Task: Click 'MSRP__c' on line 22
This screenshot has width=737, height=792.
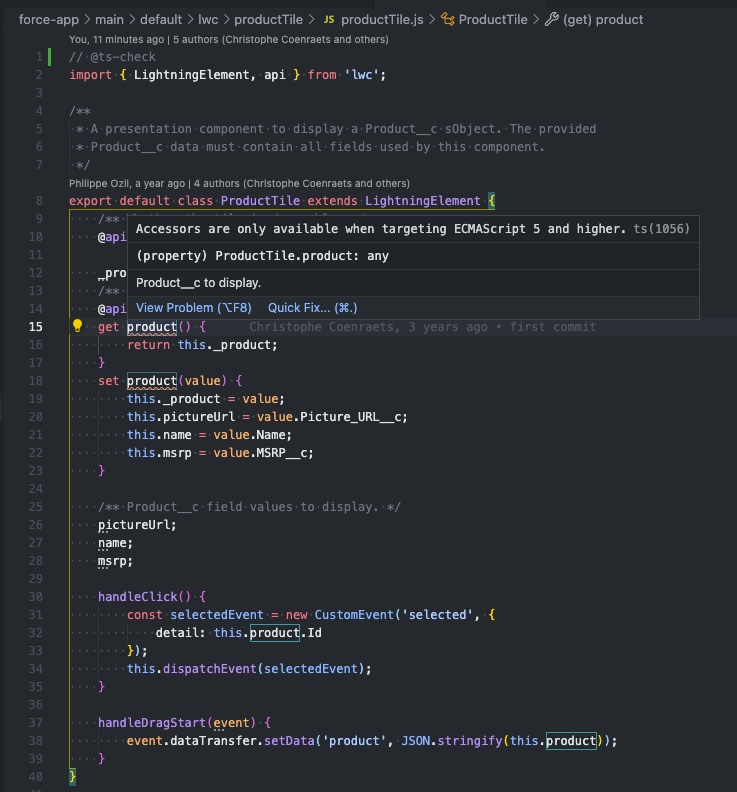Action: (282, 453)
